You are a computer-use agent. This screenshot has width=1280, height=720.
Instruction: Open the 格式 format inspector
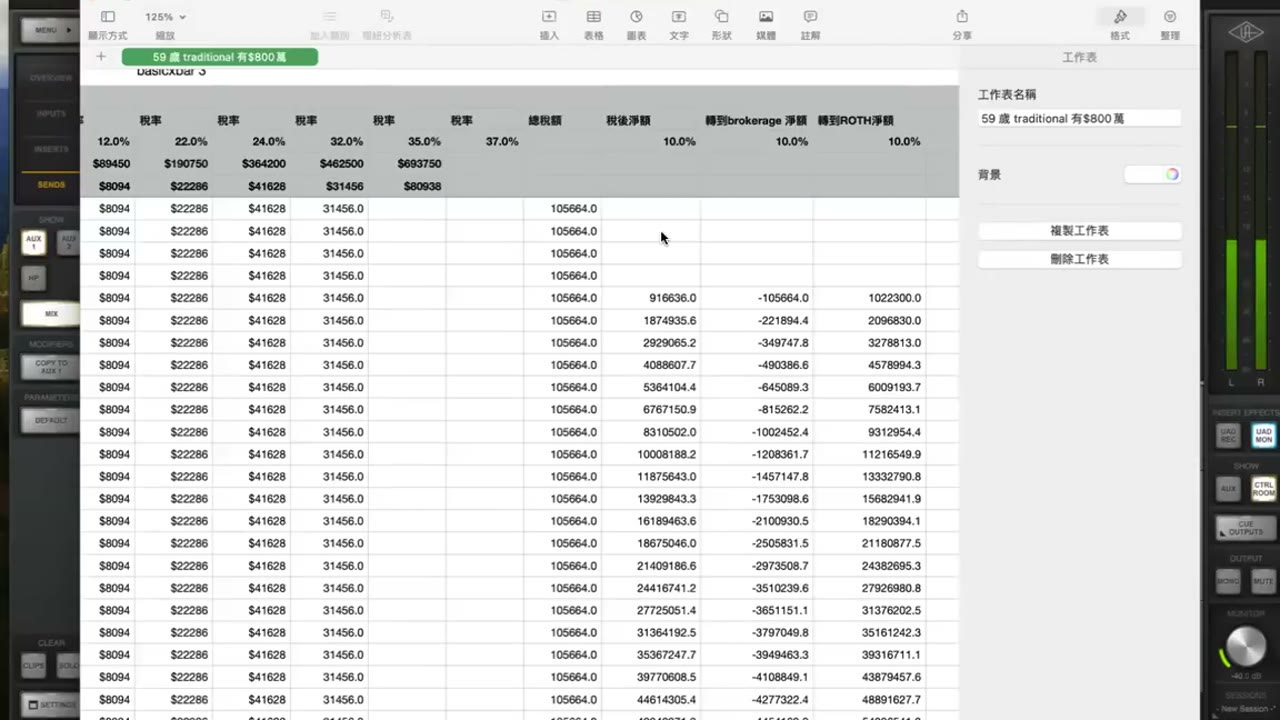coord(1120,17)
